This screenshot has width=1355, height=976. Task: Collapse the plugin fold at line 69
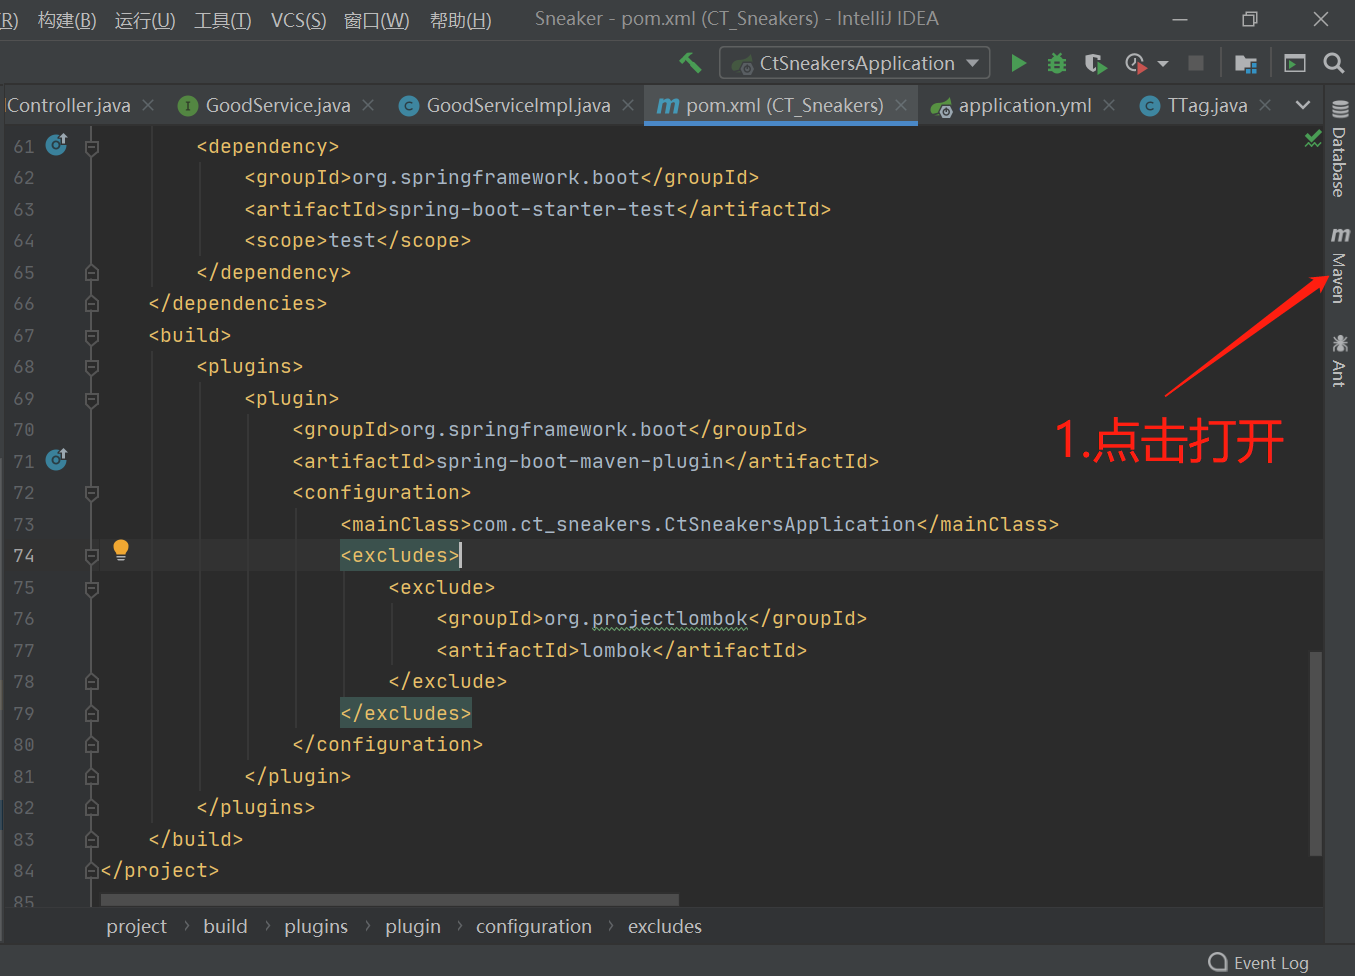[92, 399]
